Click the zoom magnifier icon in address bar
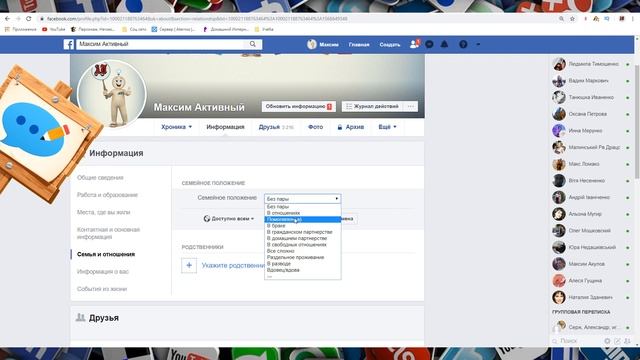The width and height of the screenshot is (640, 360). (x=561, y=19)
